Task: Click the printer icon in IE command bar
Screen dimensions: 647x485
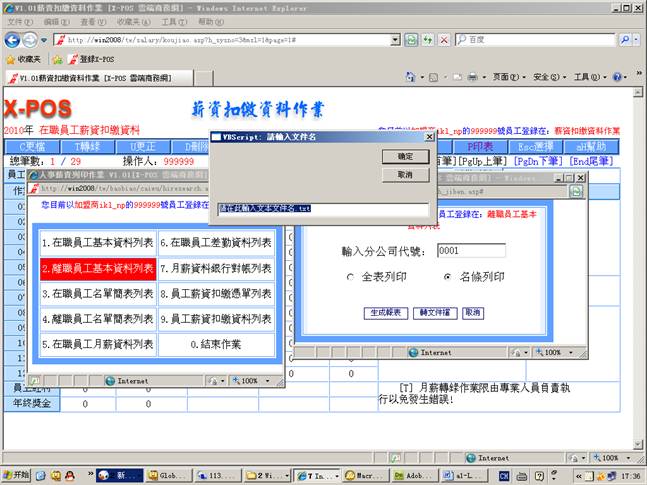Action: (472, 77)
